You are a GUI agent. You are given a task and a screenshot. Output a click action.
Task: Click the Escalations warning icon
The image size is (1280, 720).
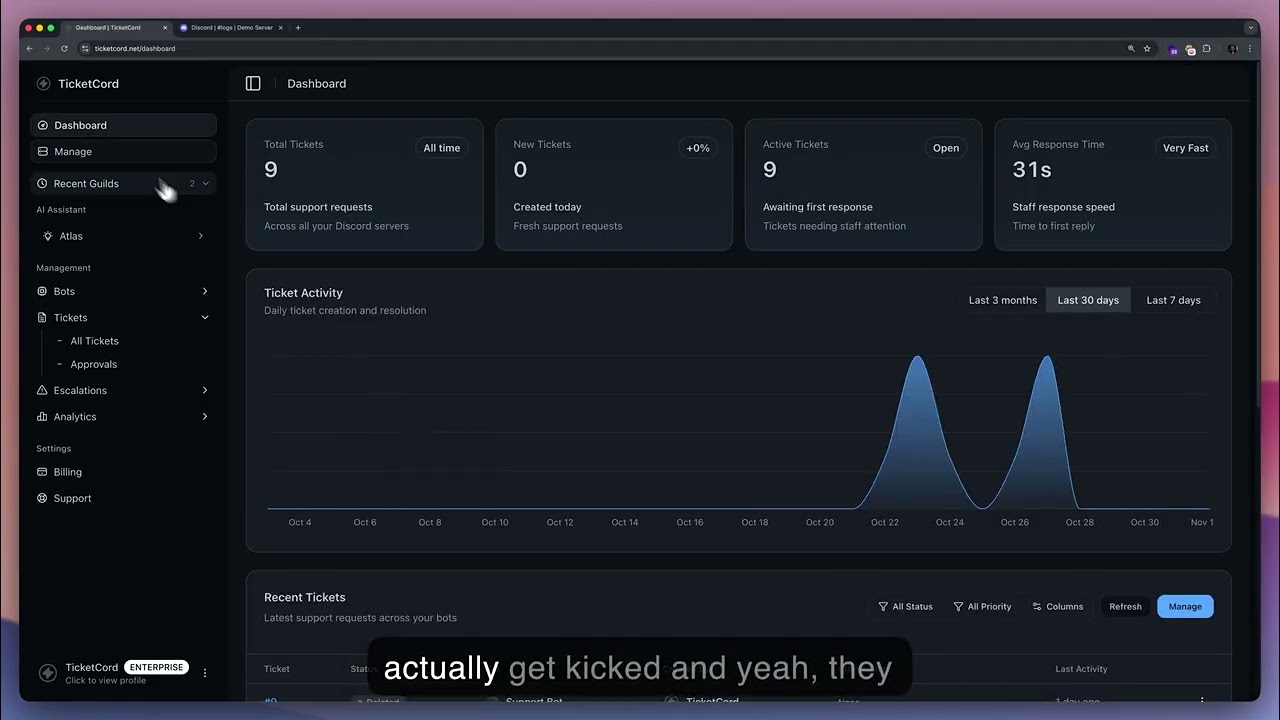coord(42,391)
